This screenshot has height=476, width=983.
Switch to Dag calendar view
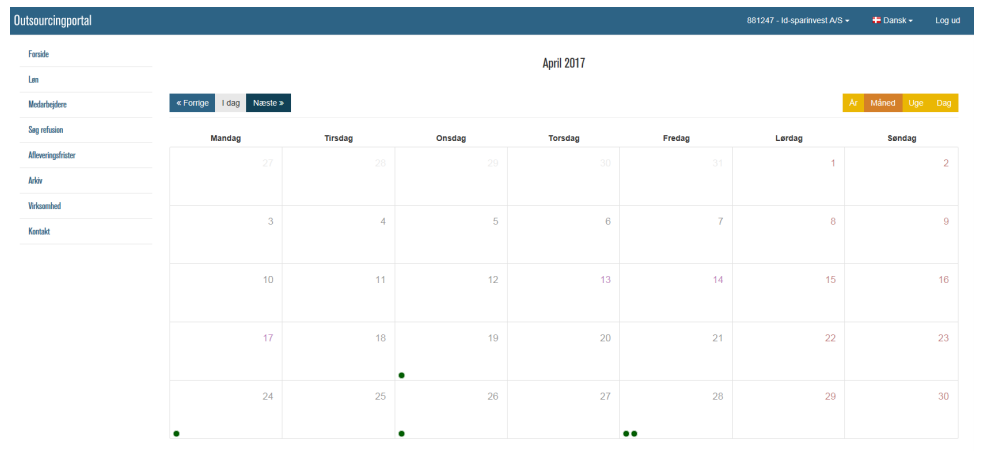[944, 103]
